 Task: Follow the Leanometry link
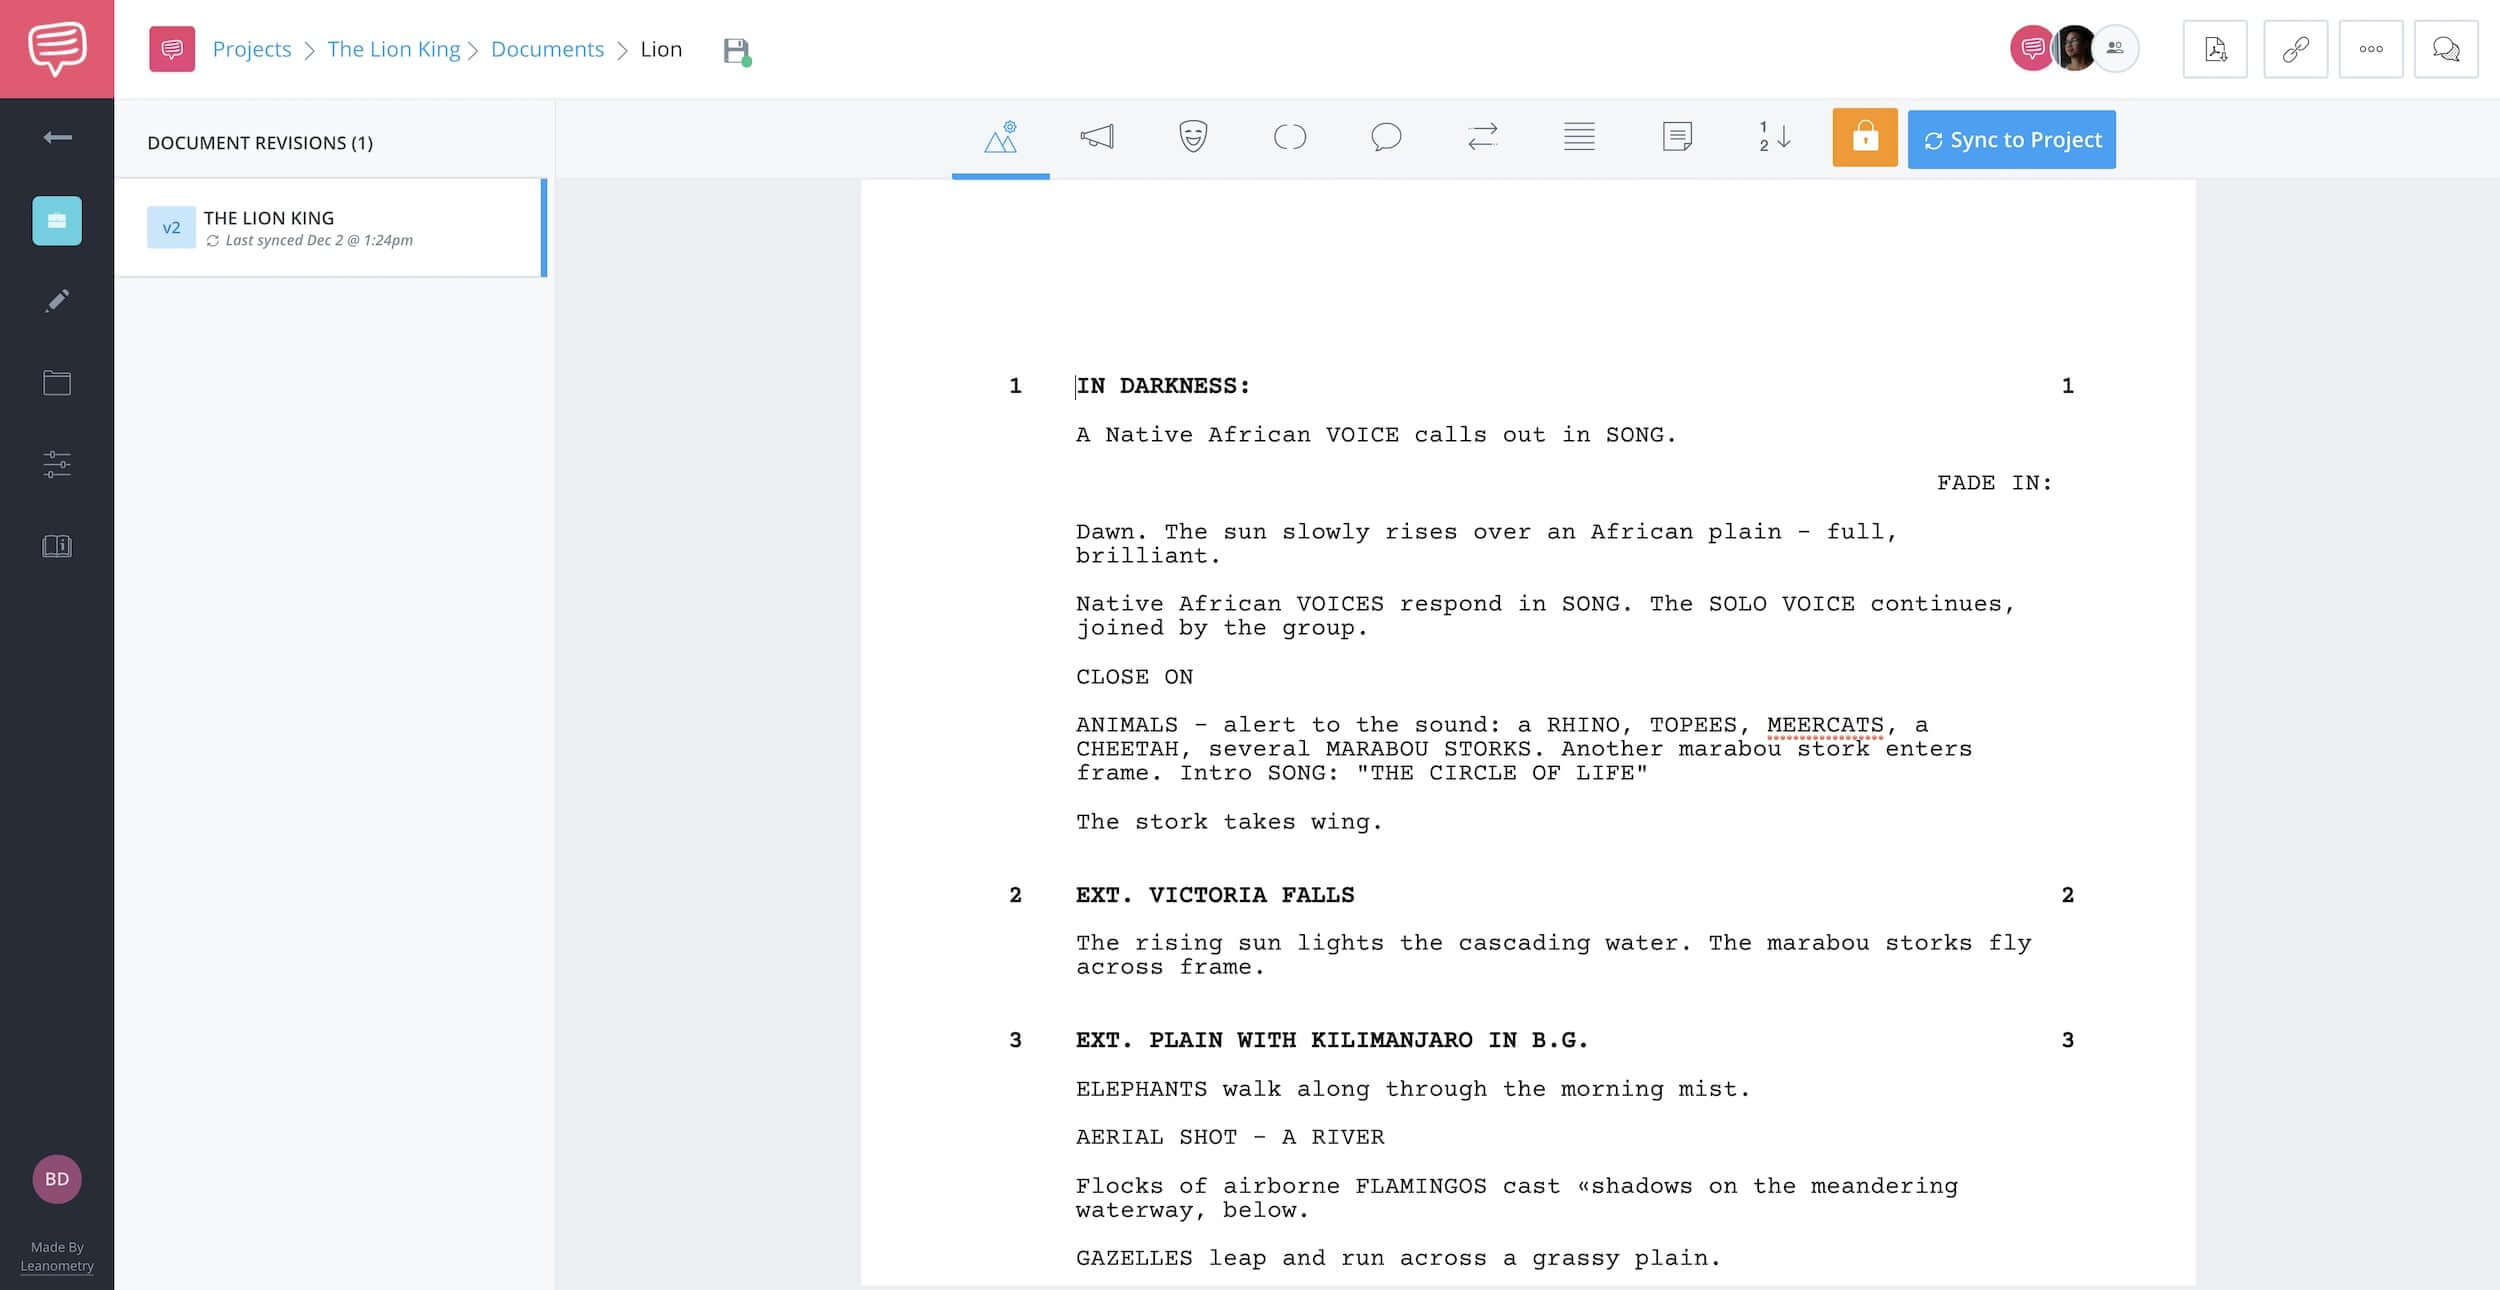pyautogui.click(x=57, y=1265)
